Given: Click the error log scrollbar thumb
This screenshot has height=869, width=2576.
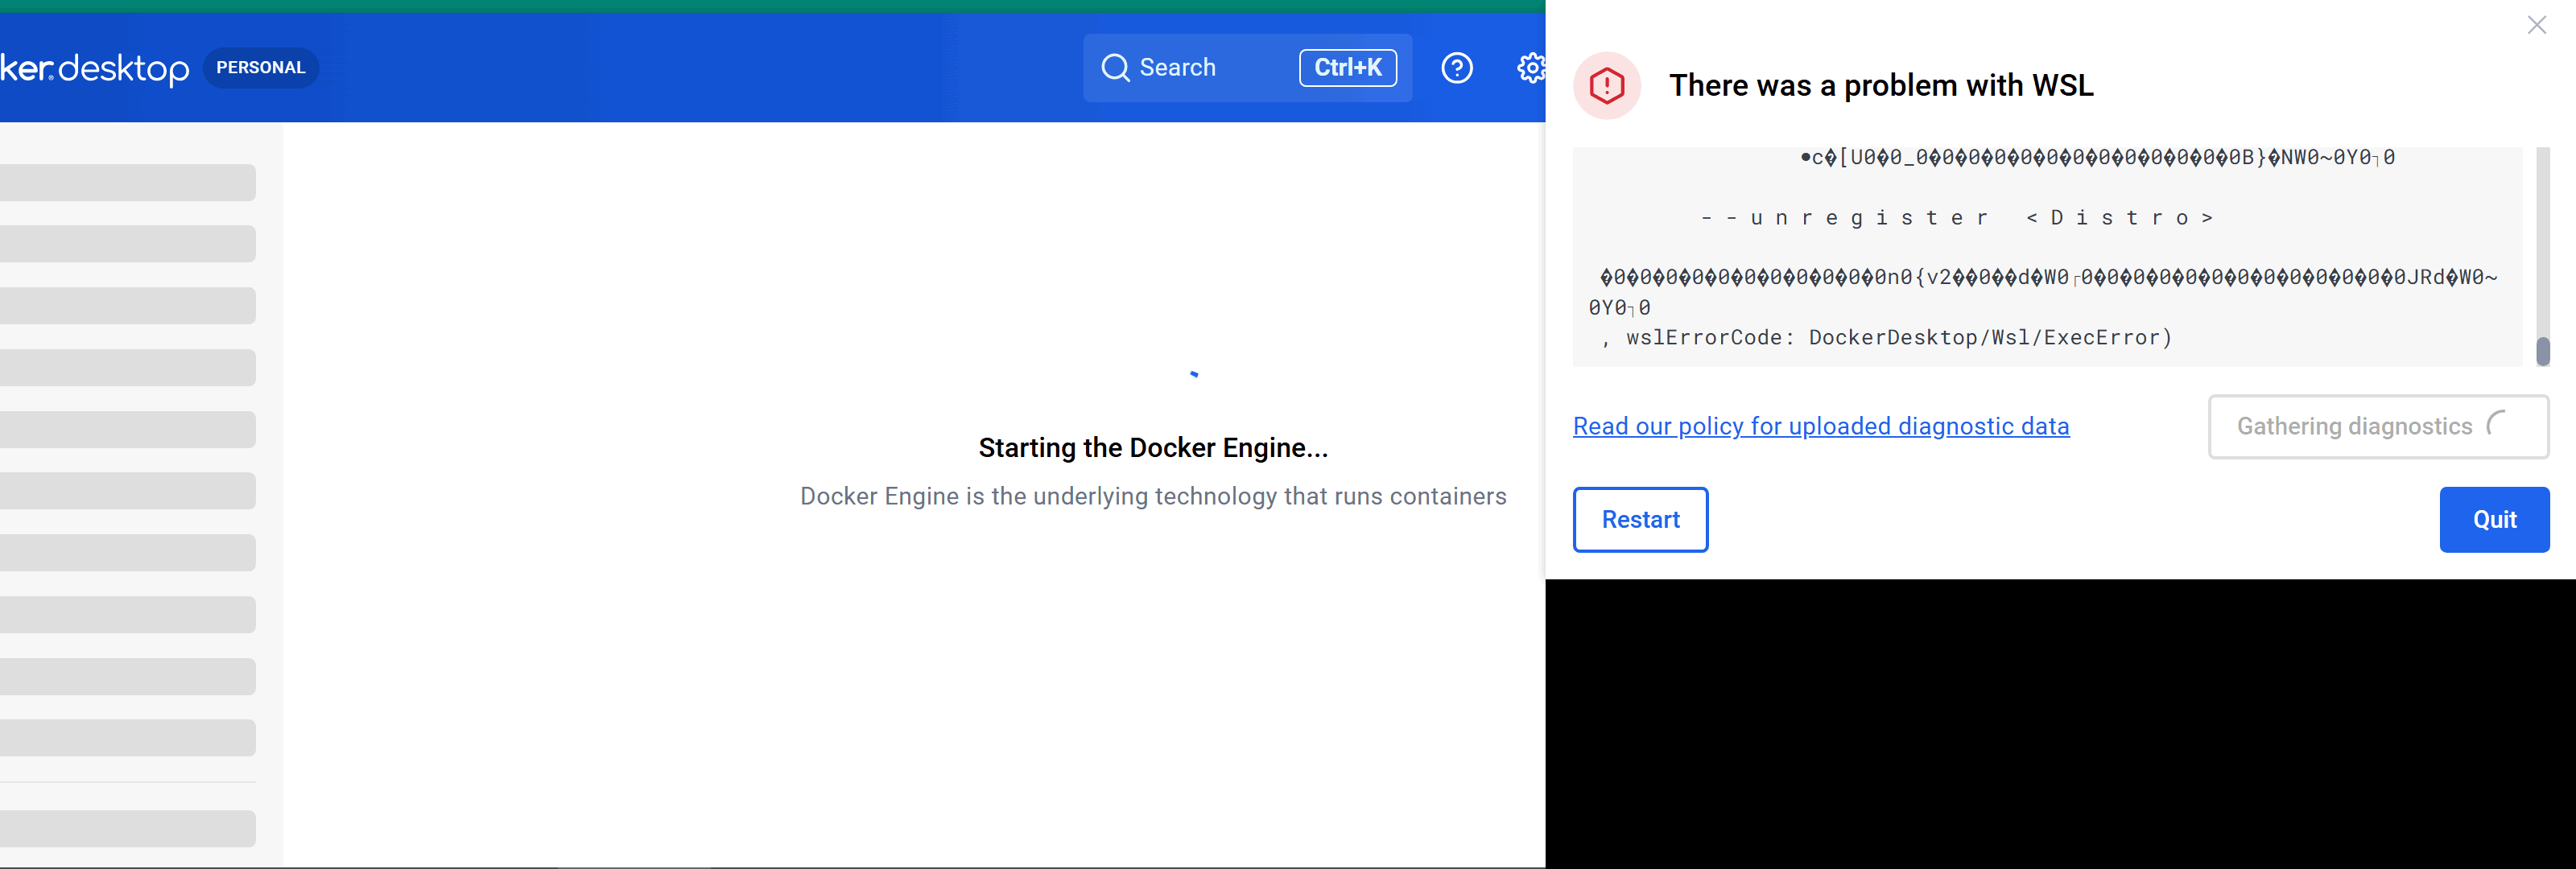Looking at the screenshot, I should pos(2542,352).
